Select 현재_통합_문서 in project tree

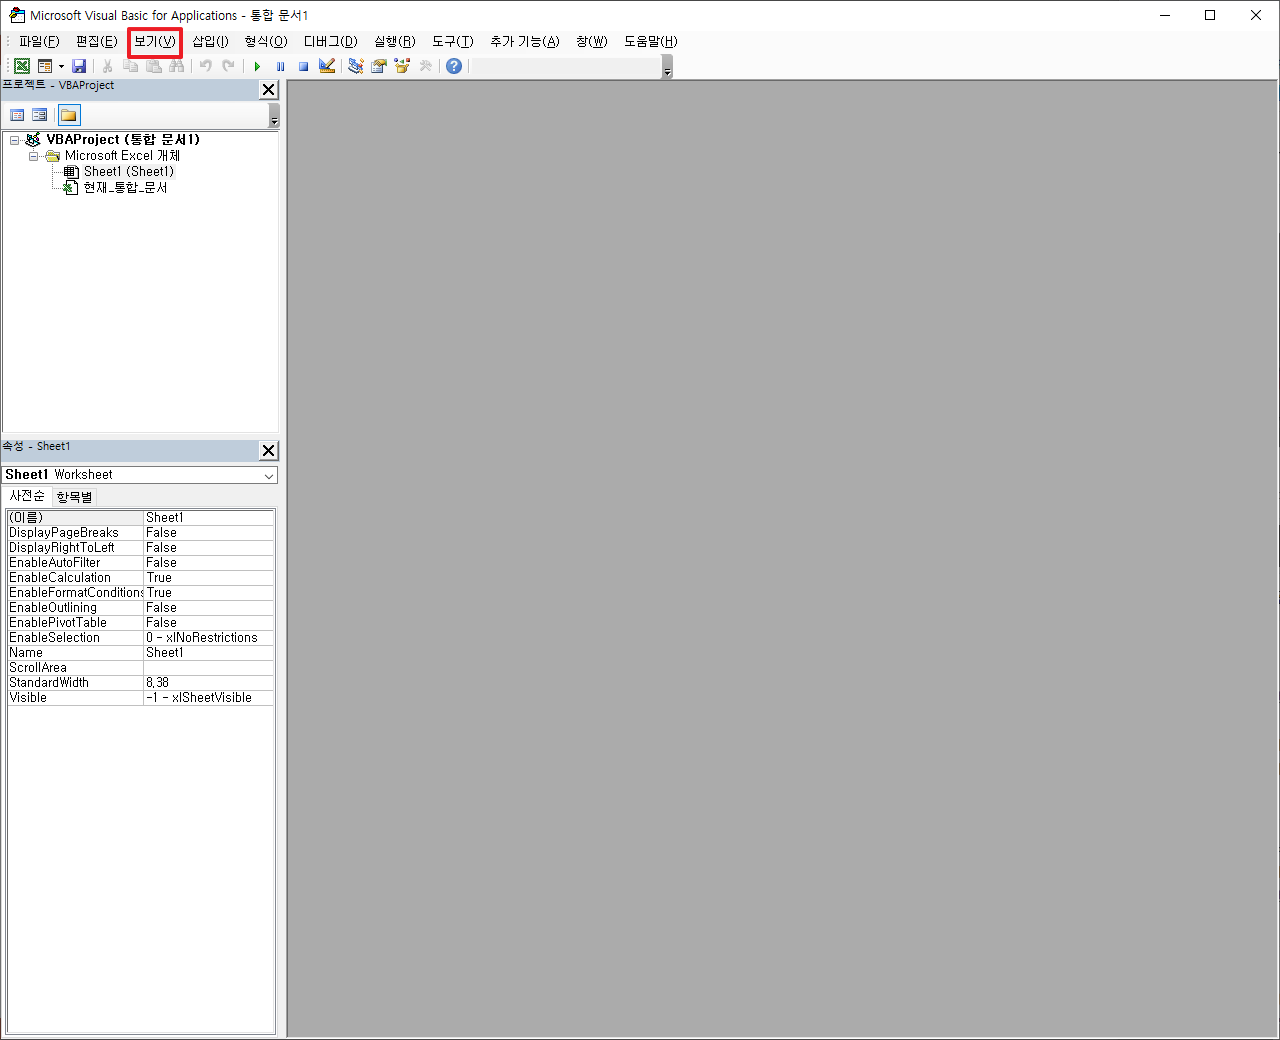[x=125, y=188]
